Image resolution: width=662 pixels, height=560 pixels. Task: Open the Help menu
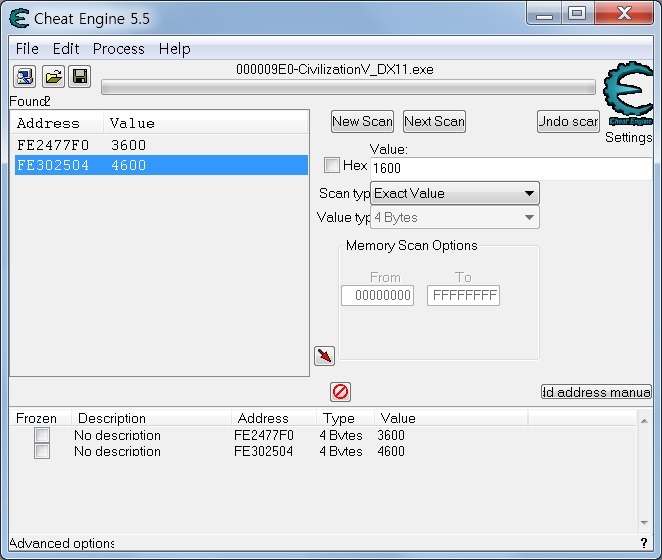[174, 49]
